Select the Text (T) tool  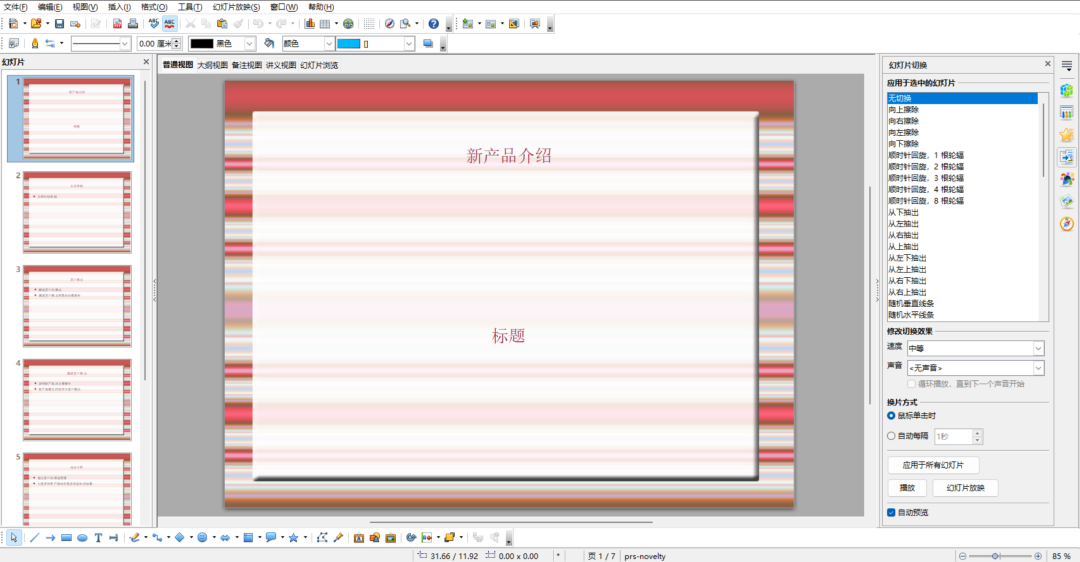(98, 537)
